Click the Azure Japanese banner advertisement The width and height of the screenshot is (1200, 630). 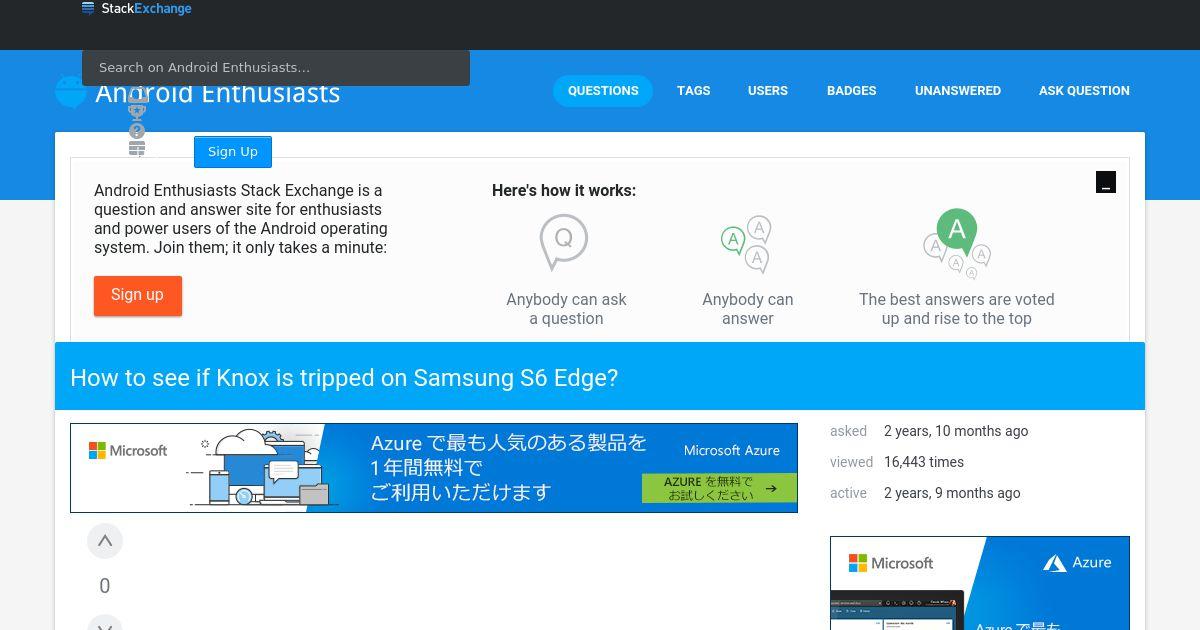(x=434, y=468)
